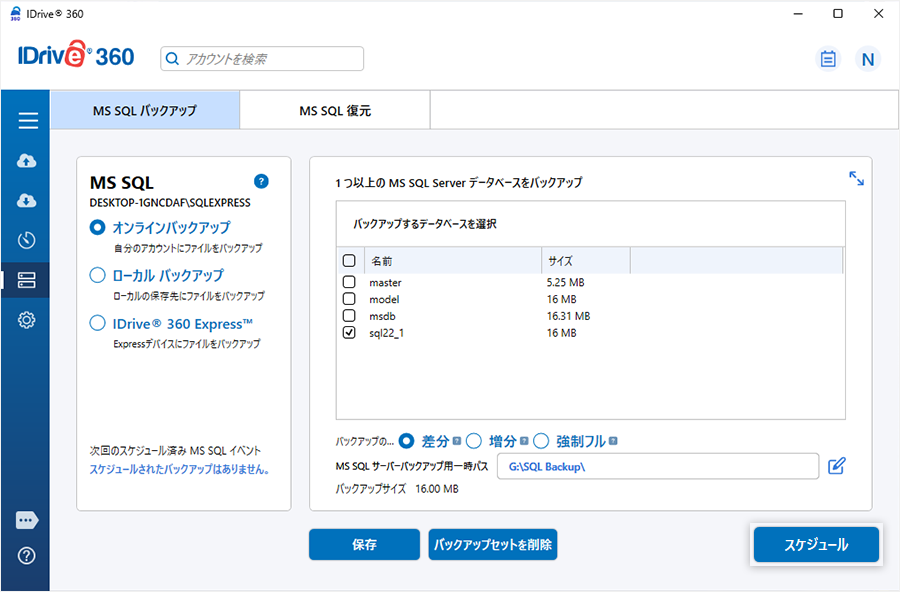900x592 pixels.
Task: Open the scheduler clock sidebar icon
Action: pyautogui.click(x=27, y=240)
